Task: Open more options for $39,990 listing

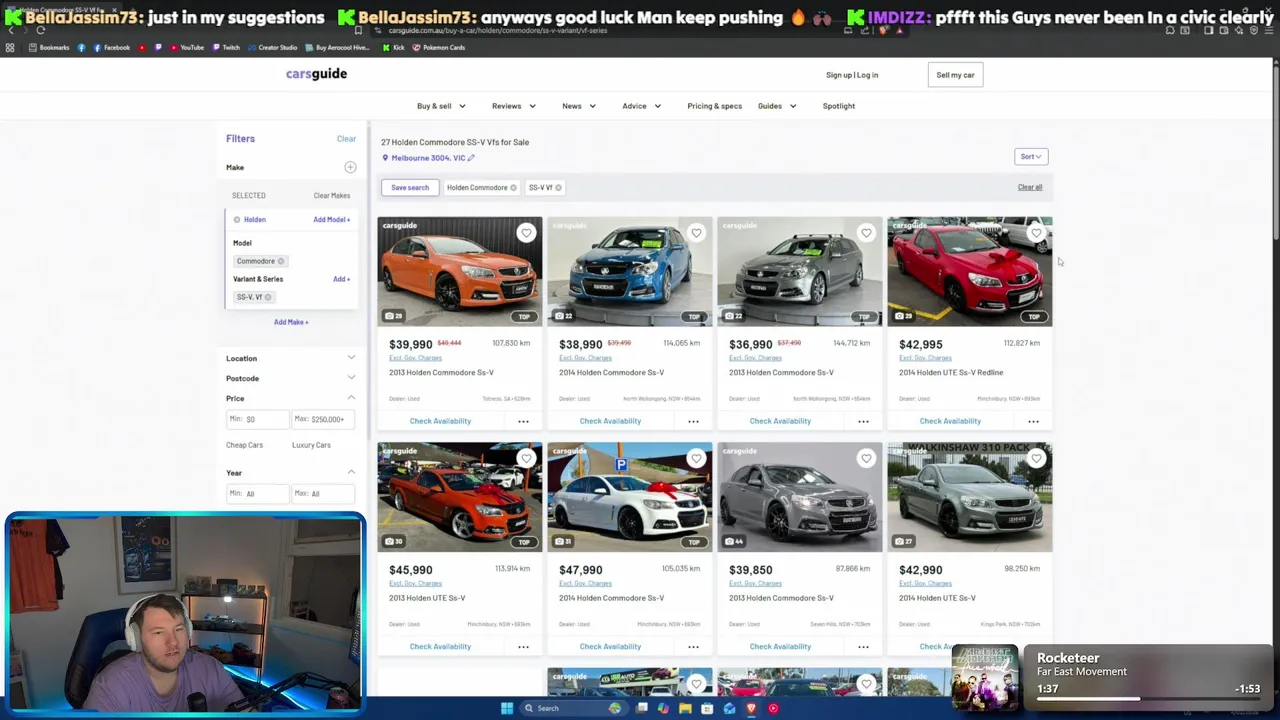Action: (x=523, y=421)
